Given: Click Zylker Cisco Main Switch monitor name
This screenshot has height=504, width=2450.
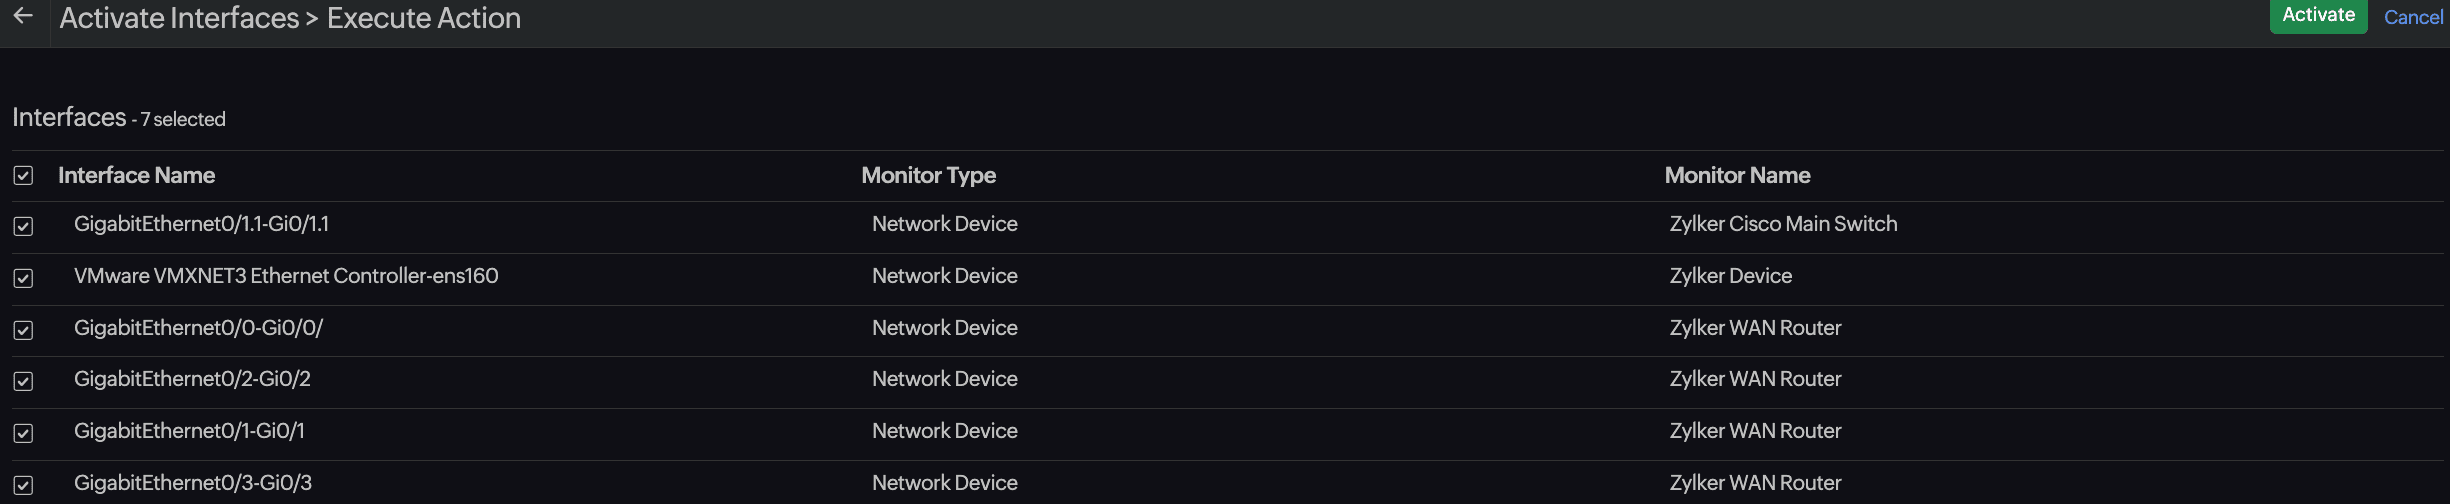Looking at the screenshot, I should click(1783, 224).
